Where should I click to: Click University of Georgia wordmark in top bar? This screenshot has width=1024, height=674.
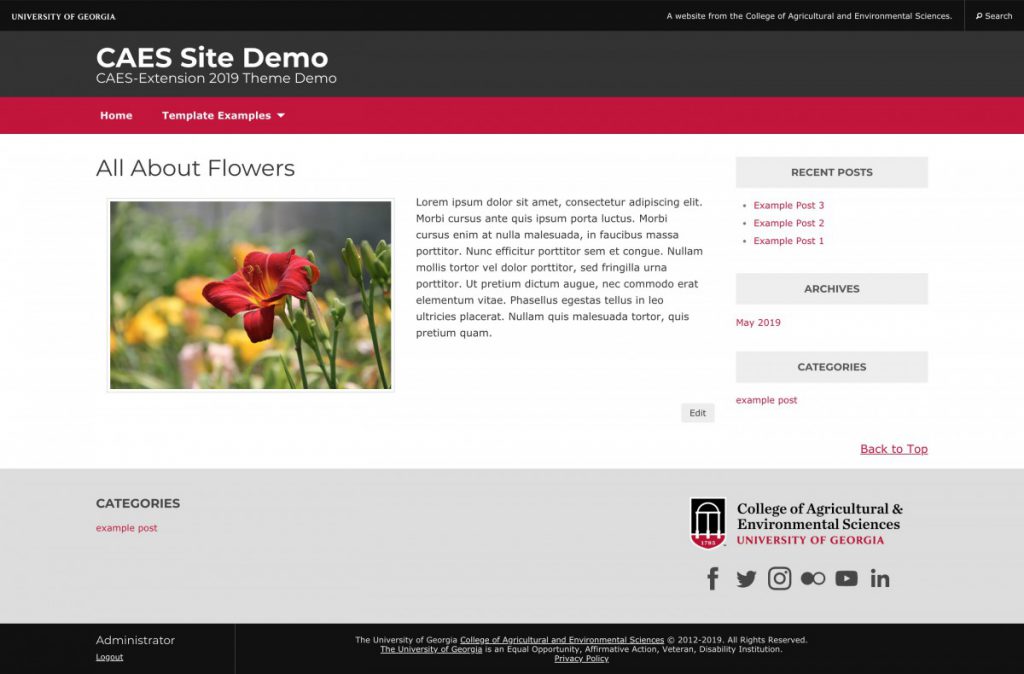point(63,16)
